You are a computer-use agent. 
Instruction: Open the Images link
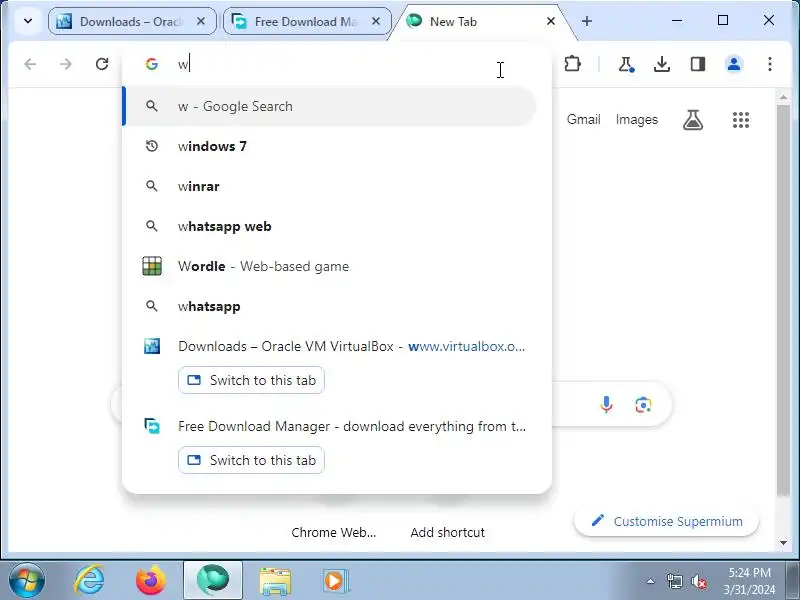pyautogui.click(x=637, y=119)
